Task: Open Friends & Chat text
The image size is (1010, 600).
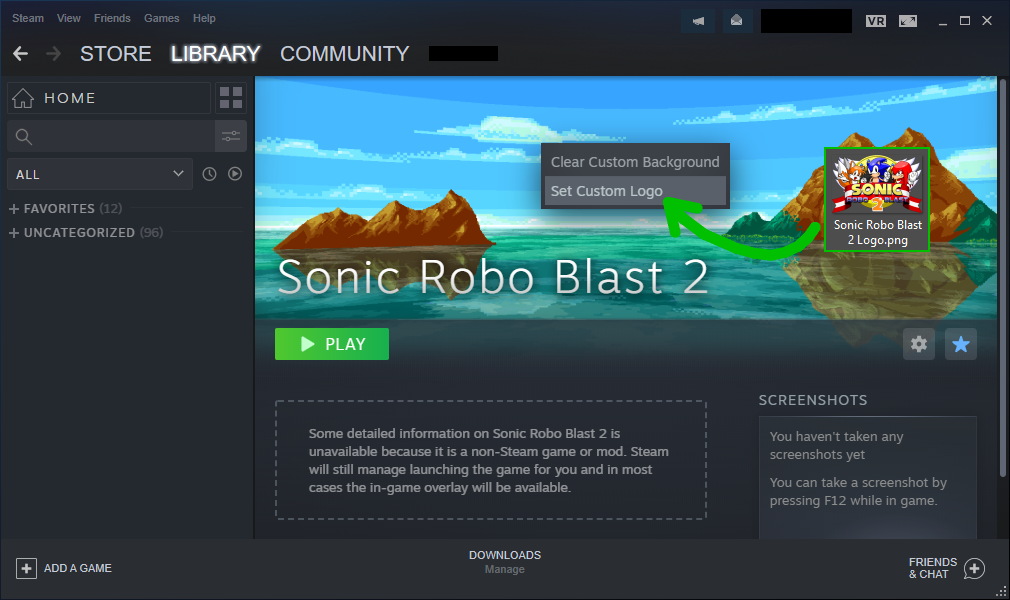Action: (x=933, y=568)
